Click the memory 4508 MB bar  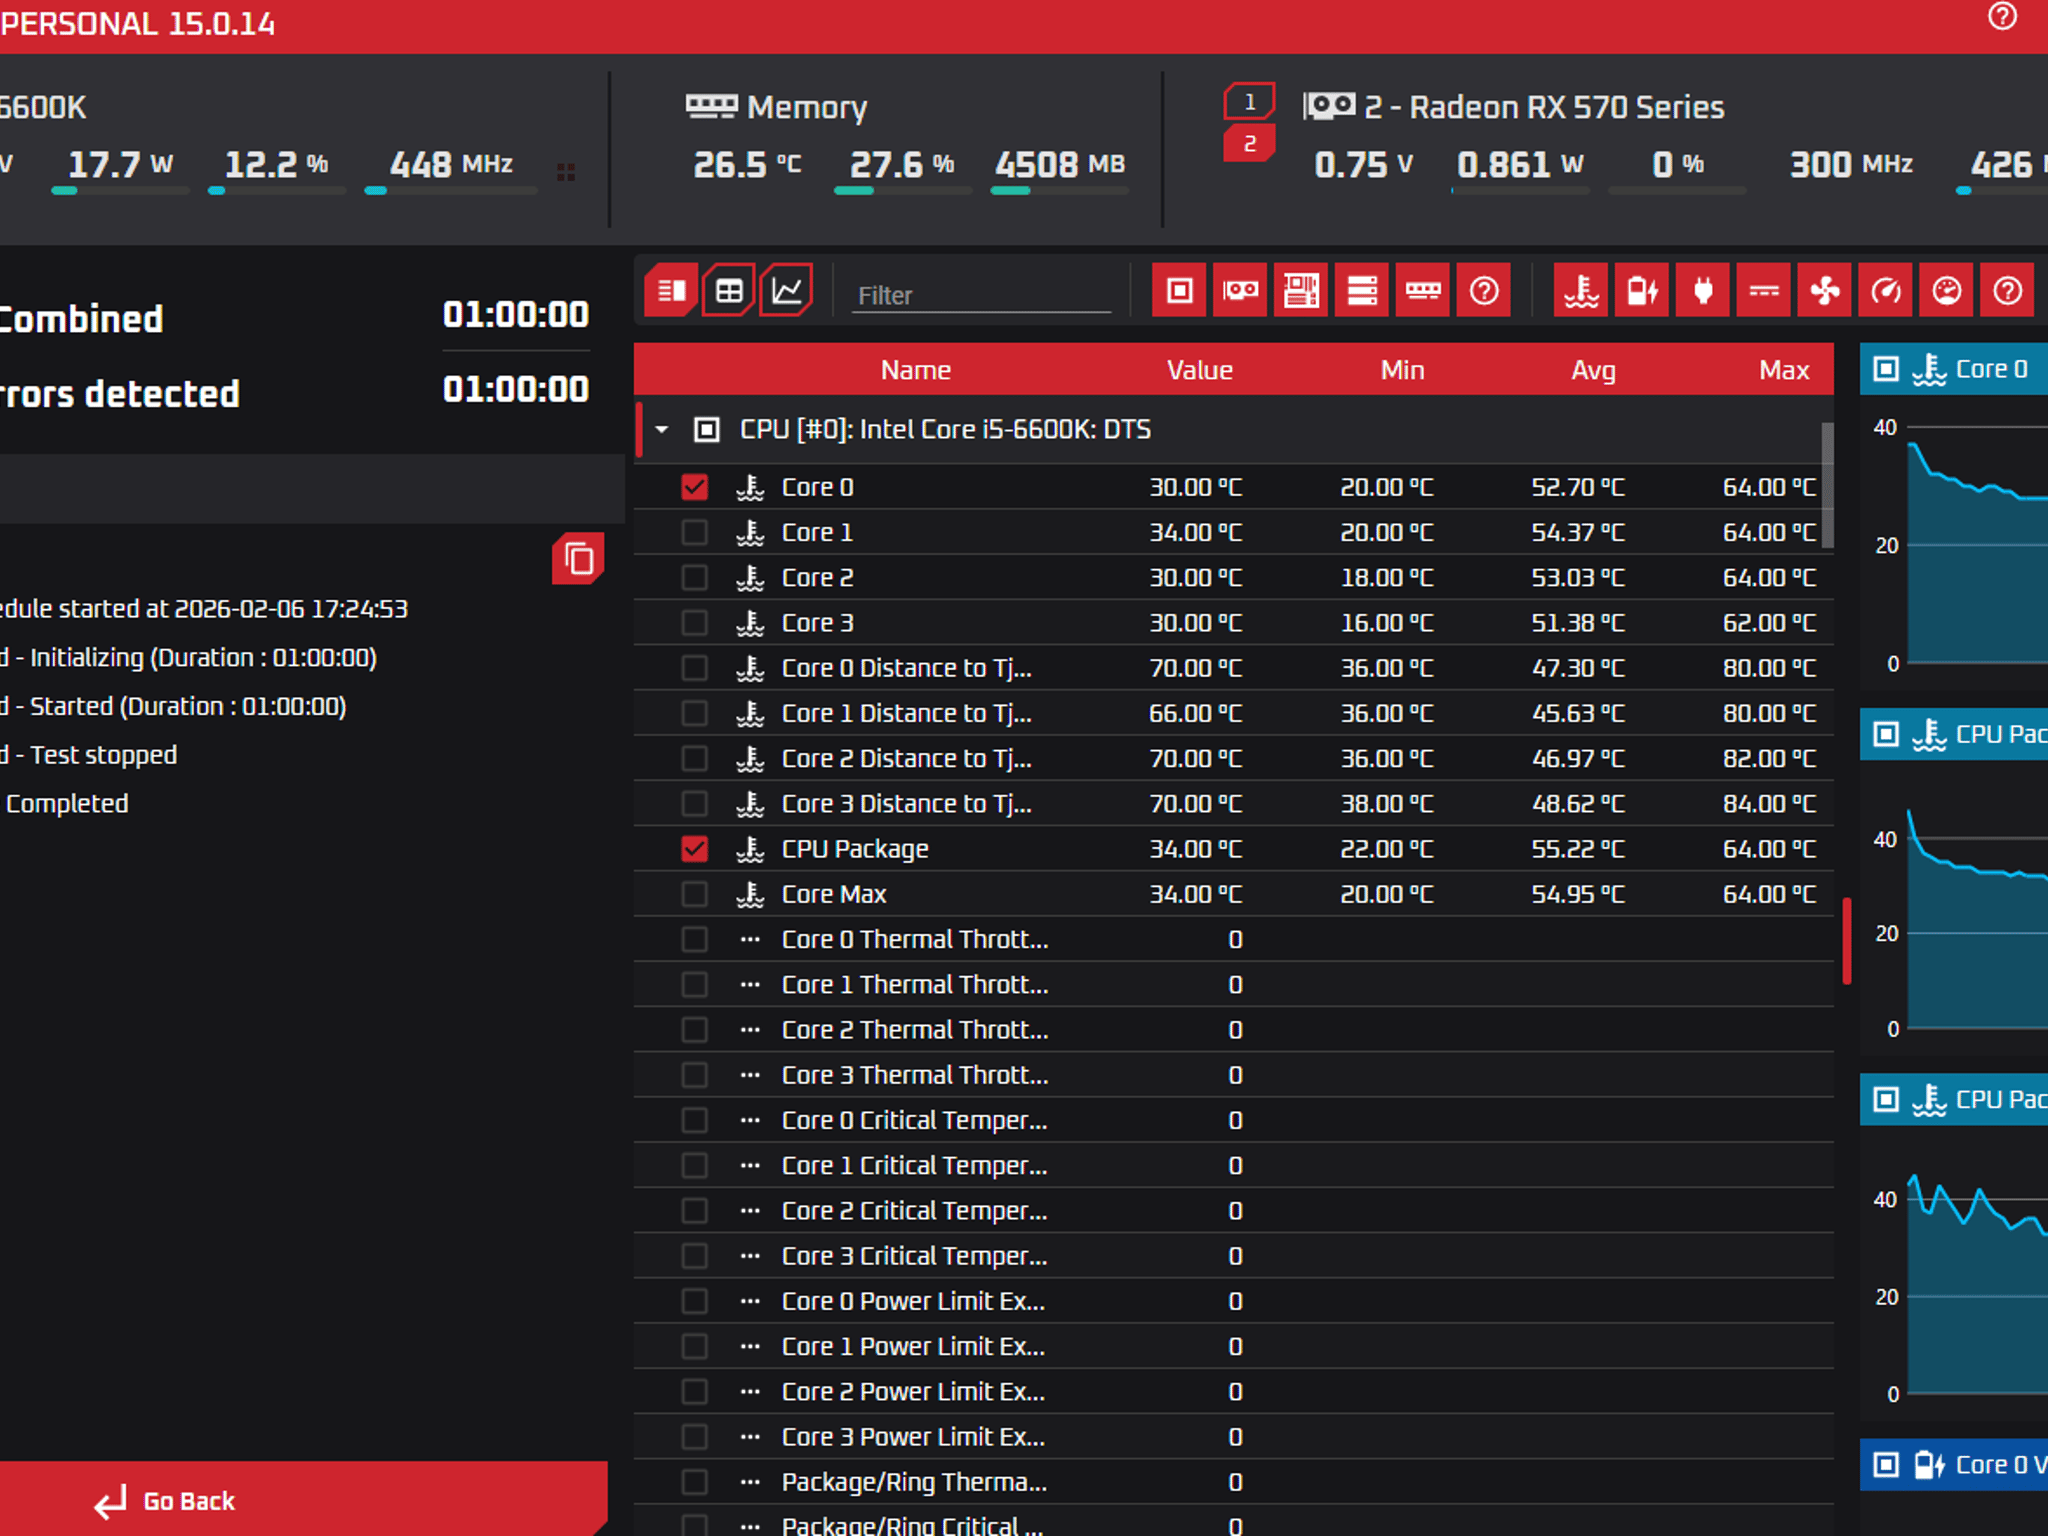point(1059,190)
